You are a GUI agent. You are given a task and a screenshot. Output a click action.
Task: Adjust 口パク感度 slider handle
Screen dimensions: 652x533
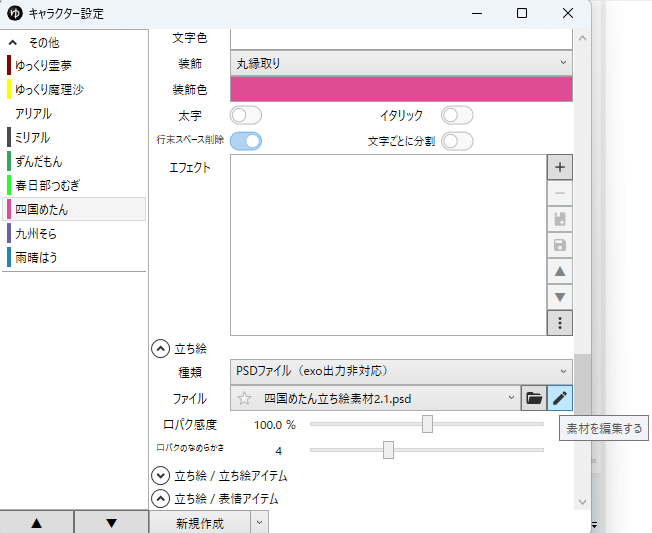427,424
